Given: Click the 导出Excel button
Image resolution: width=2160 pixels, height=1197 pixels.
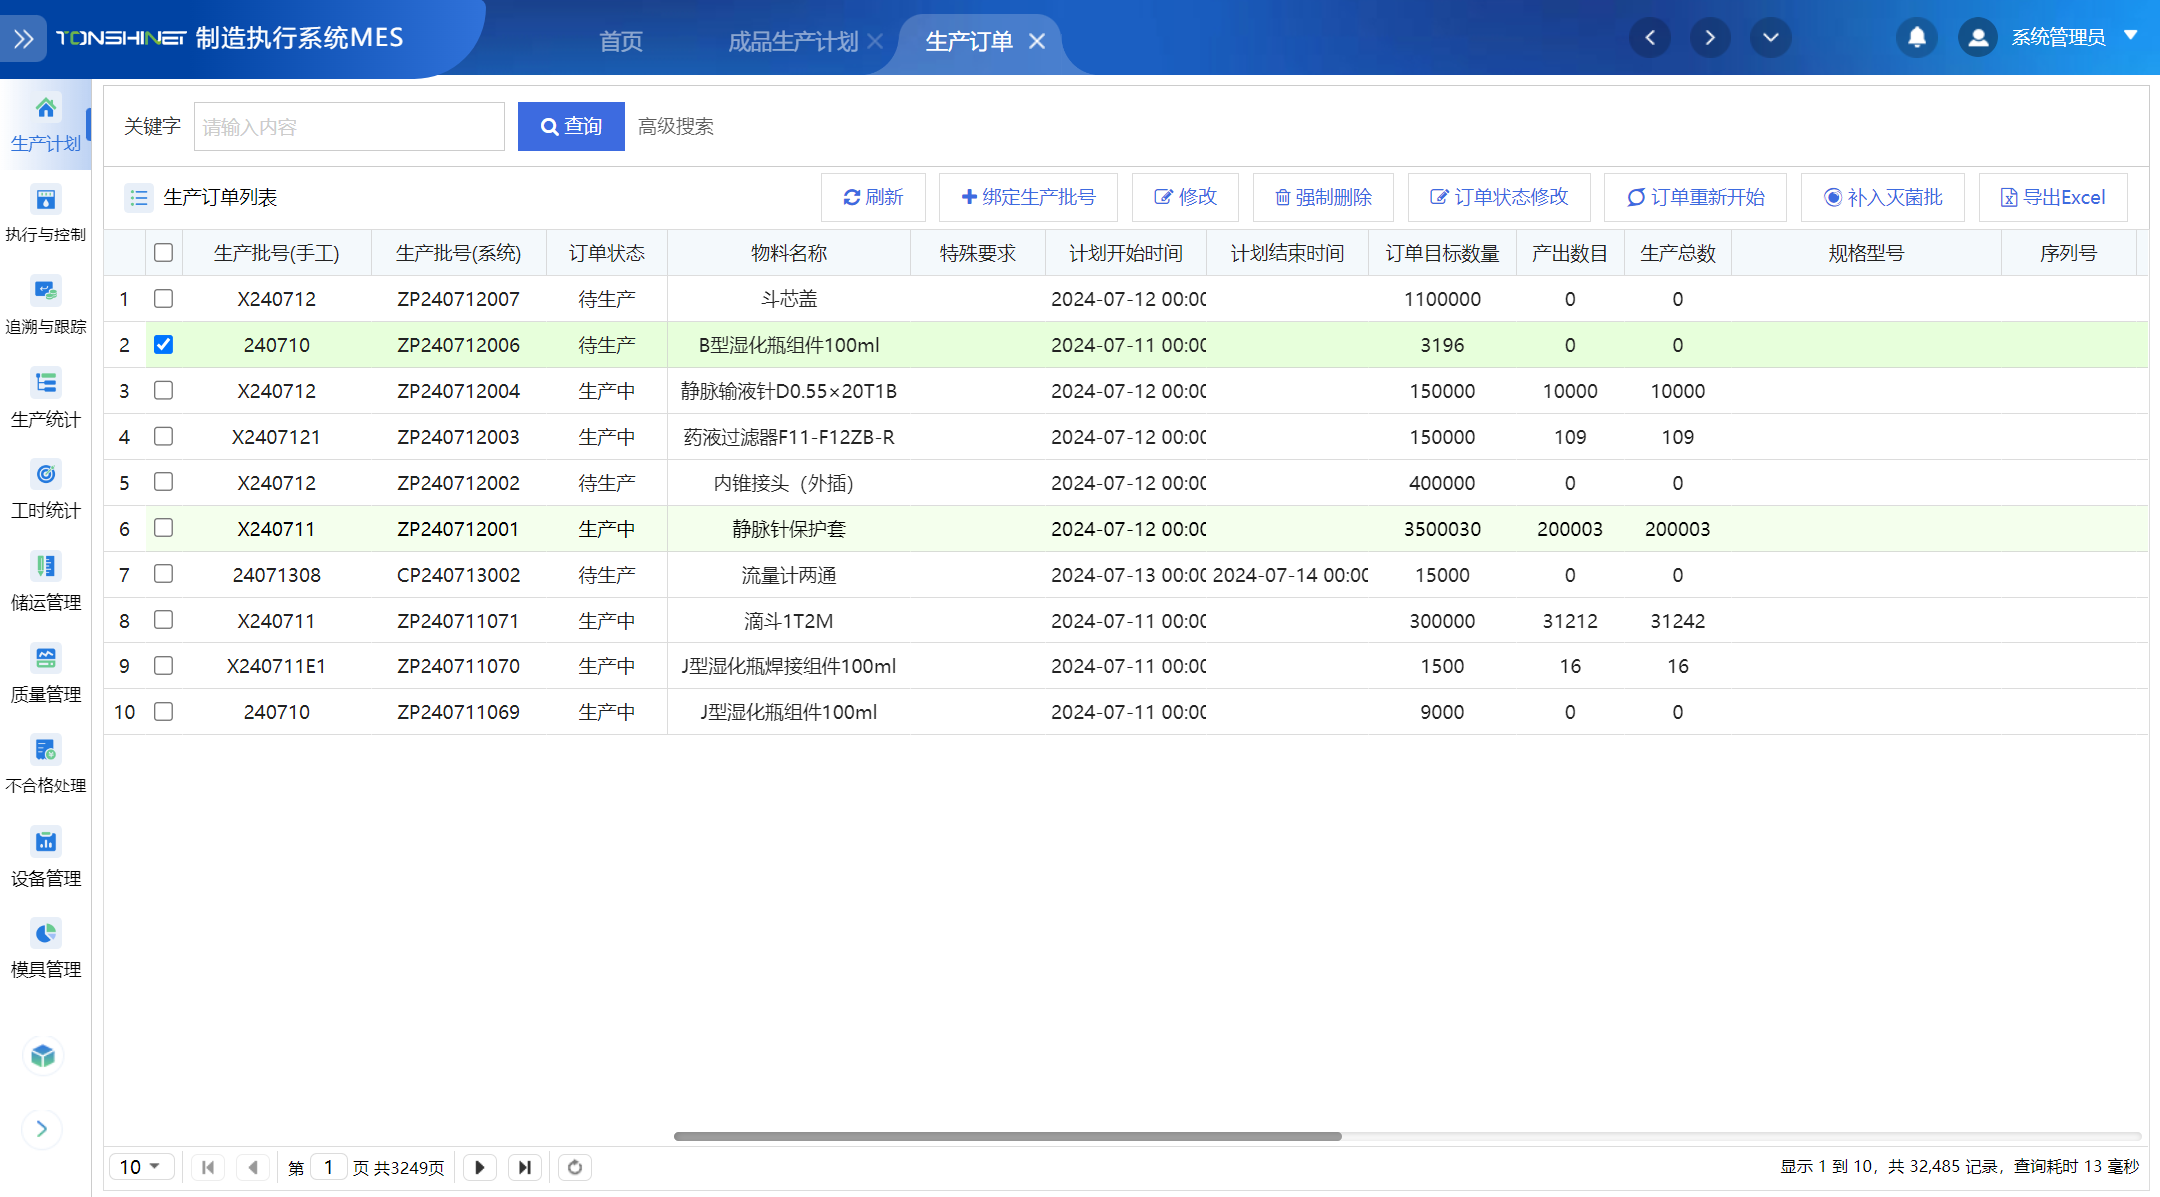Looking at the screenshot, I should coord(2053,197).
